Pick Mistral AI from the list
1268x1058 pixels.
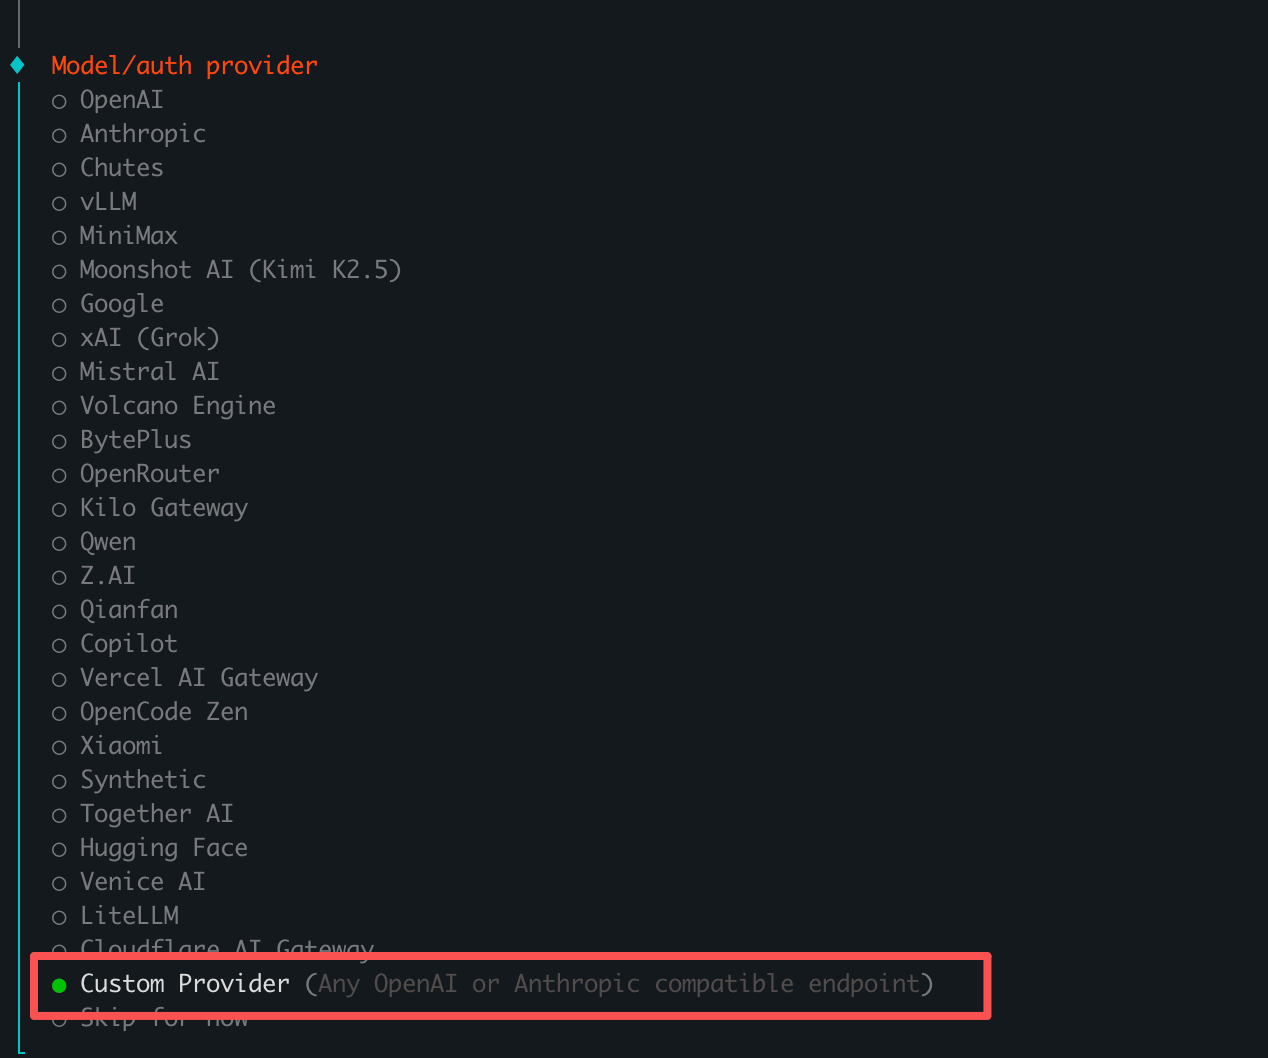coord(149,372)
